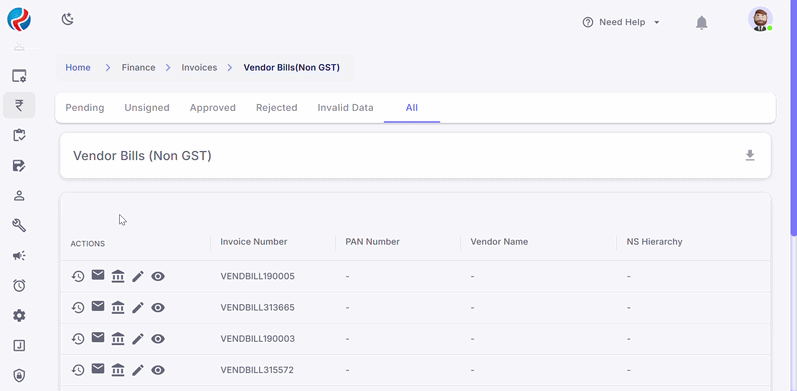Open the Invoices breadcrumb
The width and height of the screenshot is (797, 391).
pos(199,68)
